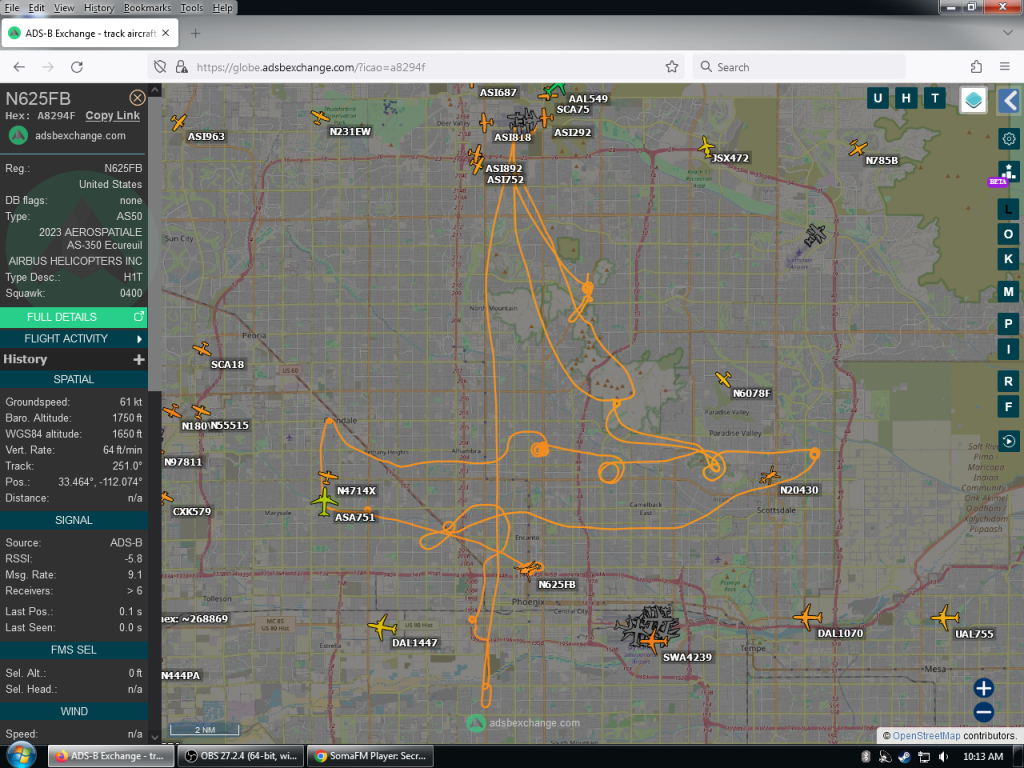
Task: Select the N231EW aircraft icon
Action: (320, 117)
